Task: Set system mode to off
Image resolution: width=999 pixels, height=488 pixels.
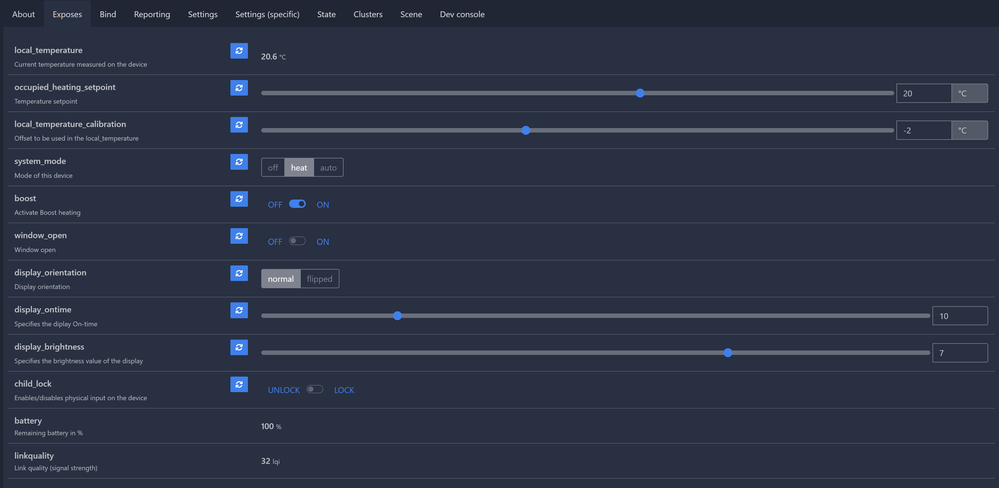Action: [273, 168]
